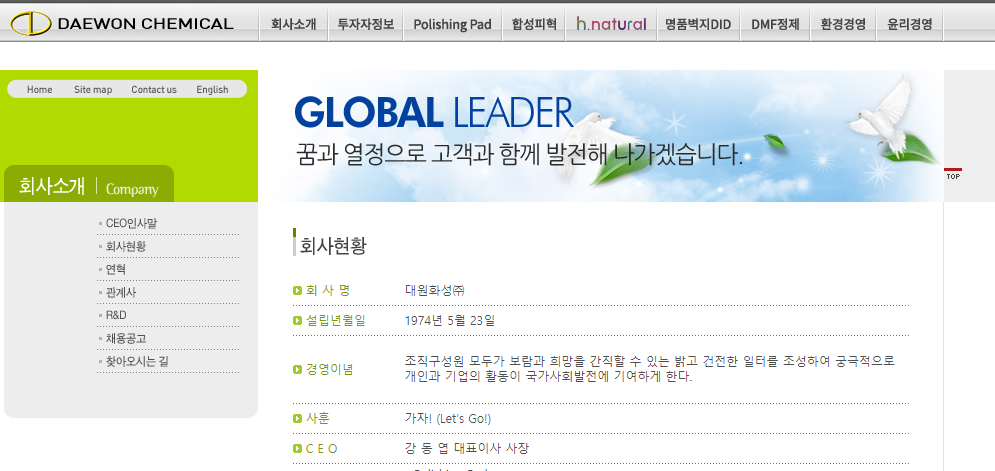Open the Contact us link

(154, 90)
